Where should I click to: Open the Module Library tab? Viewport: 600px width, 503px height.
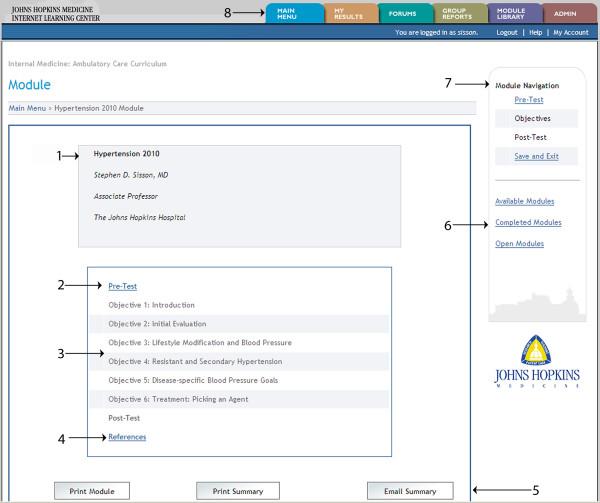pyautogui.click(x=515, y=13)
